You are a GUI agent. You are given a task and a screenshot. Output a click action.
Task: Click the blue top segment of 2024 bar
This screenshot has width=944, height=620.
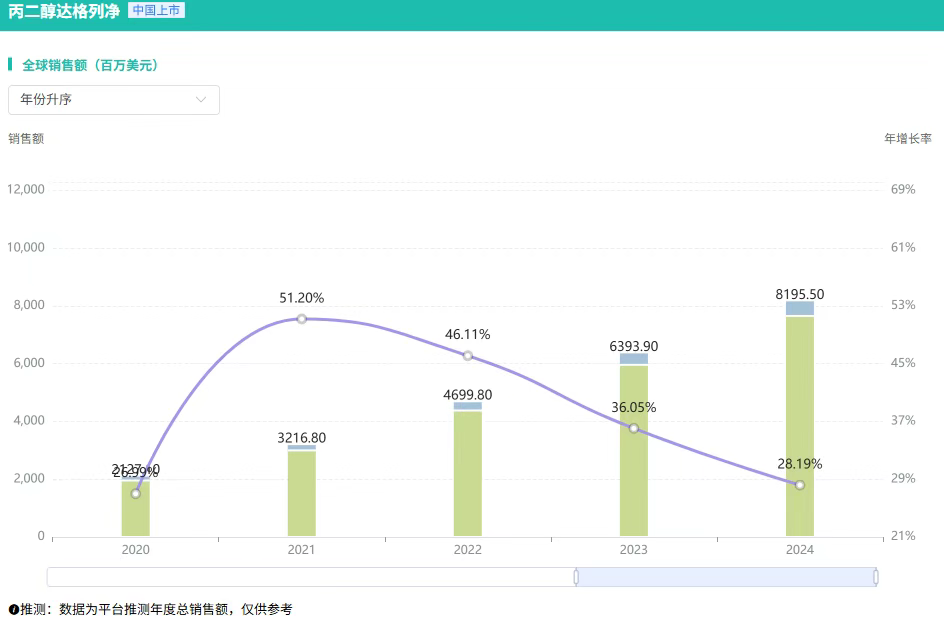pos(799,308)
